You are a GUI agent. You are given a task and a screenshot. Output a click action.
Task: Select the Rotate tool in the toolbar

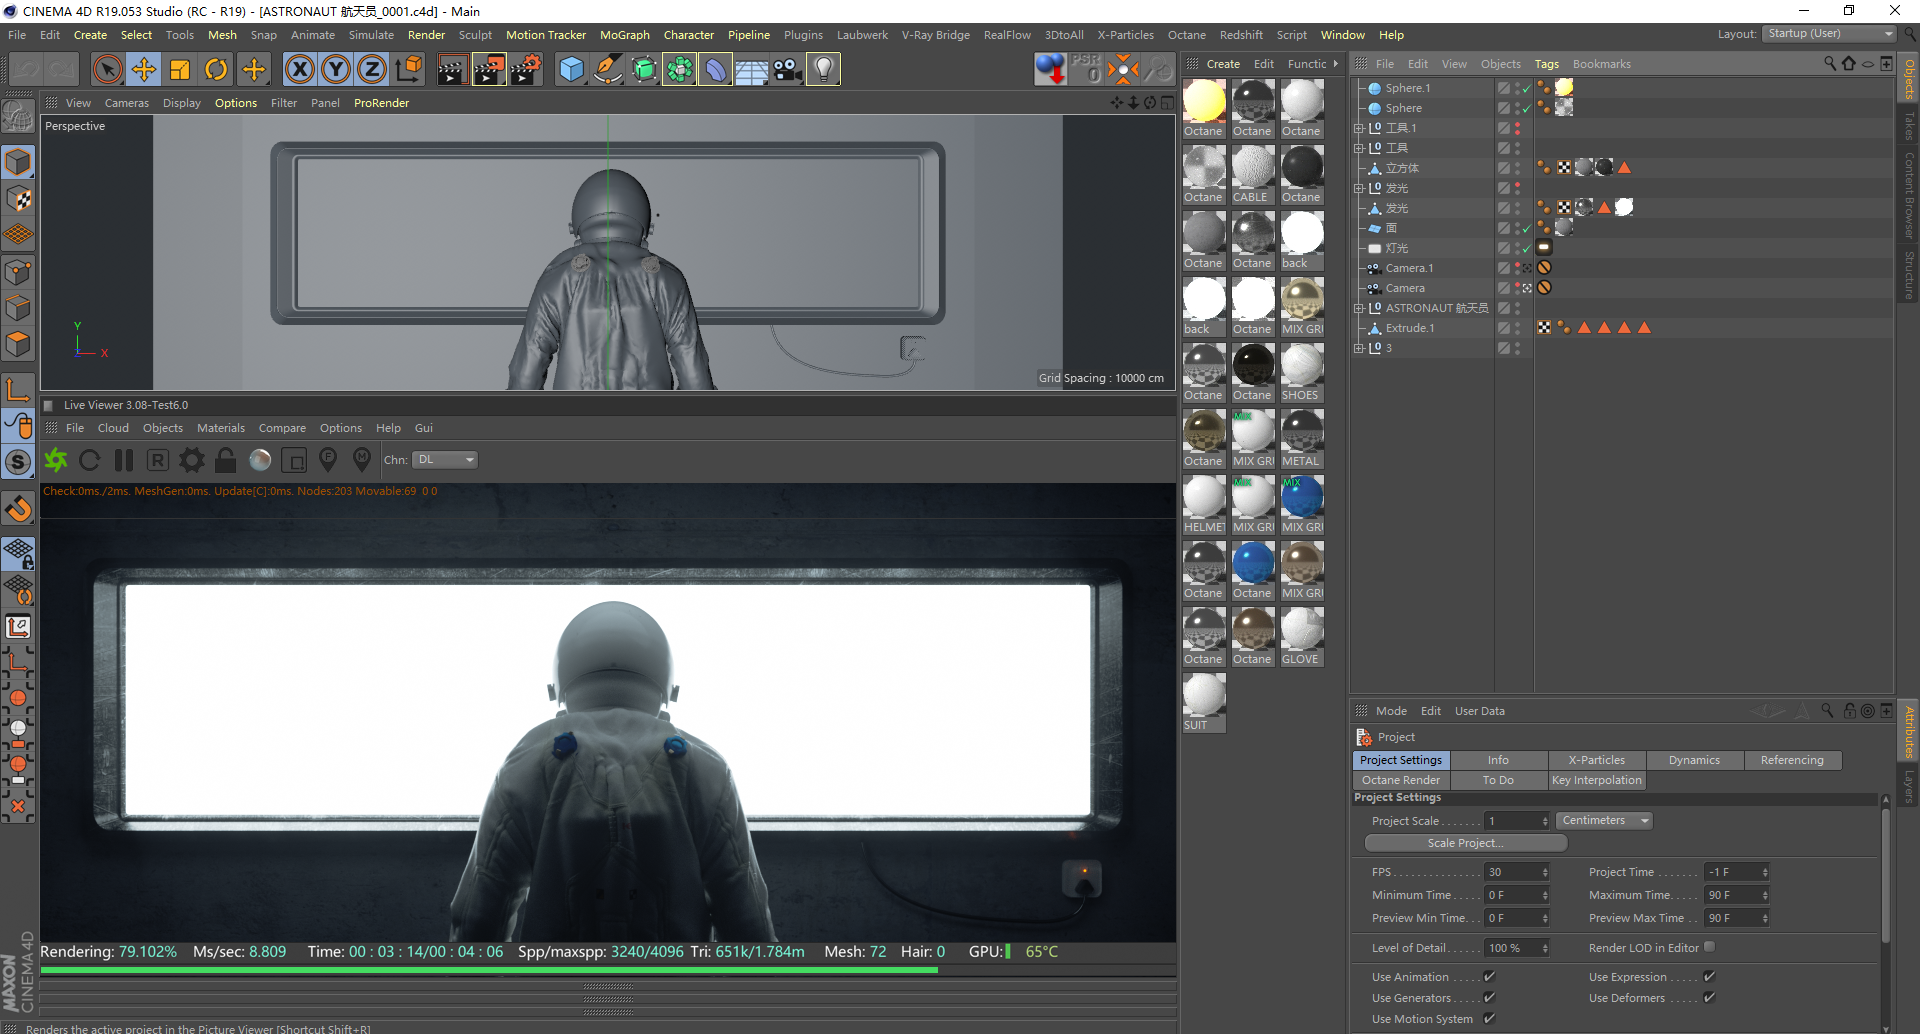tap(216, 69)
